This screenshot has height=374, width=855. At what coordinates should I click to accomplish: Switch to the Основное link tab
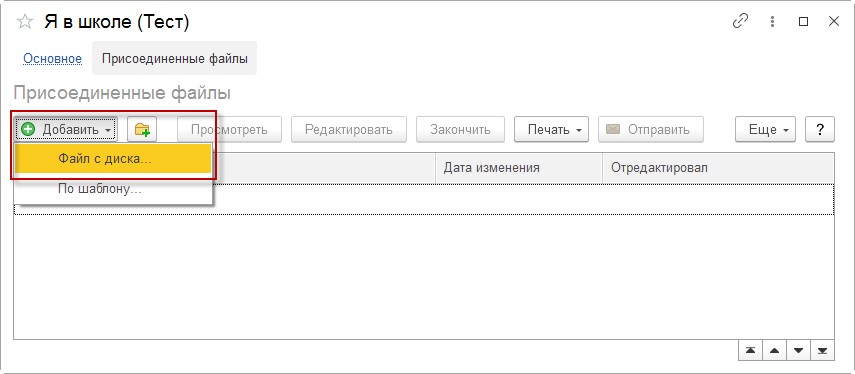[x=52, y=58]
